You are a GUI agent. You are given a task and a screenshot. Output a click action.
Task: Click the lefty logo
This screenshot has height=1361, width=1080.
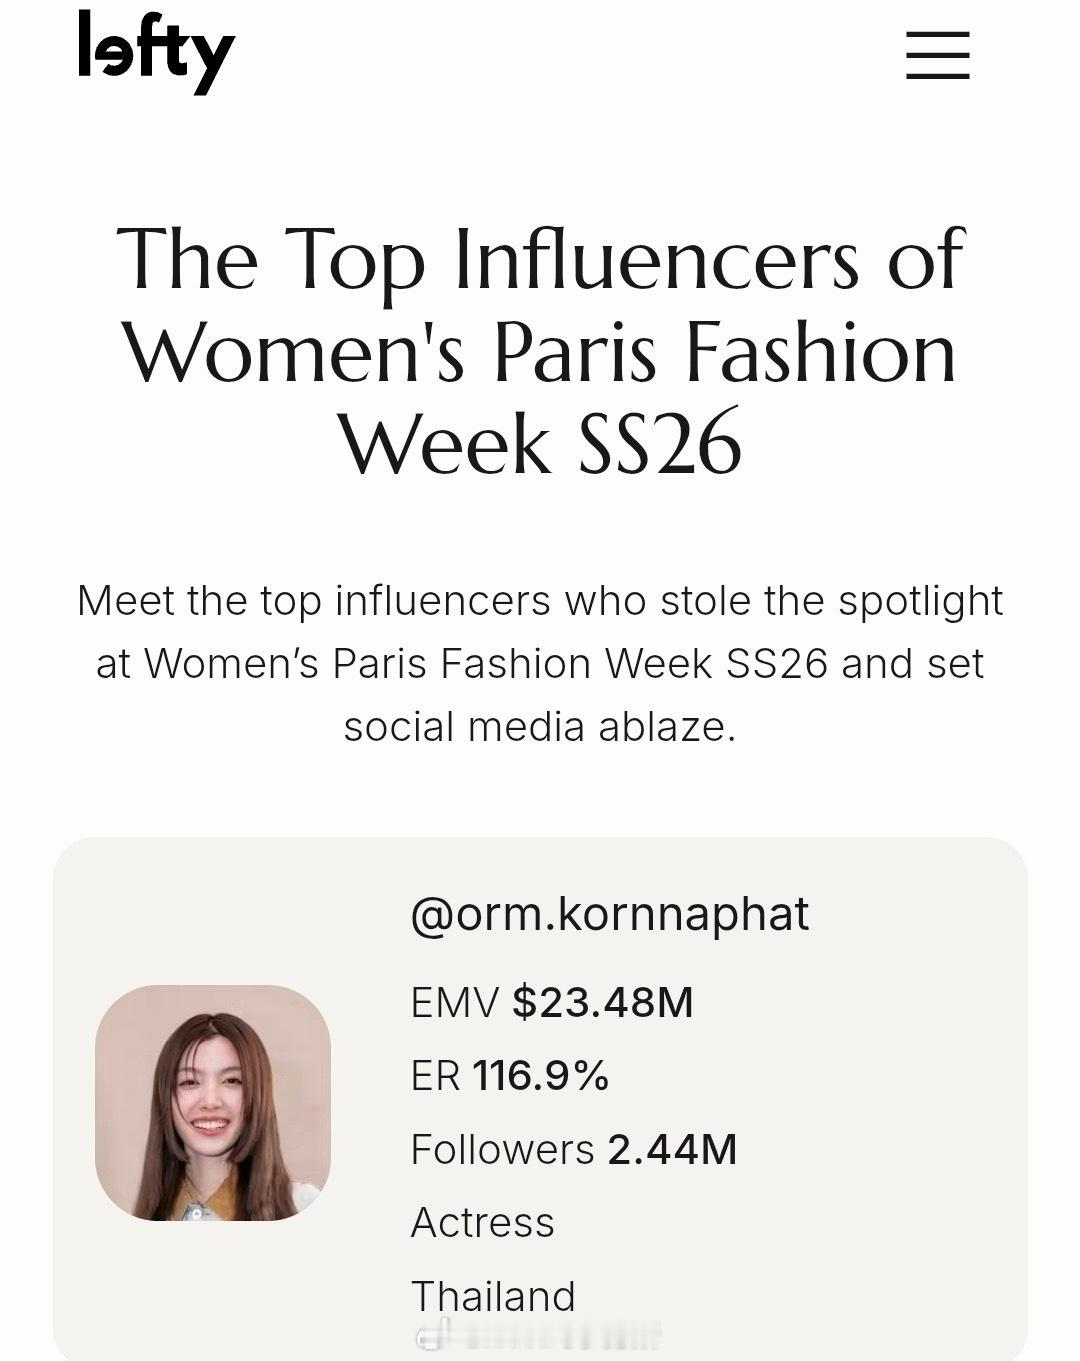click(155, 51)
